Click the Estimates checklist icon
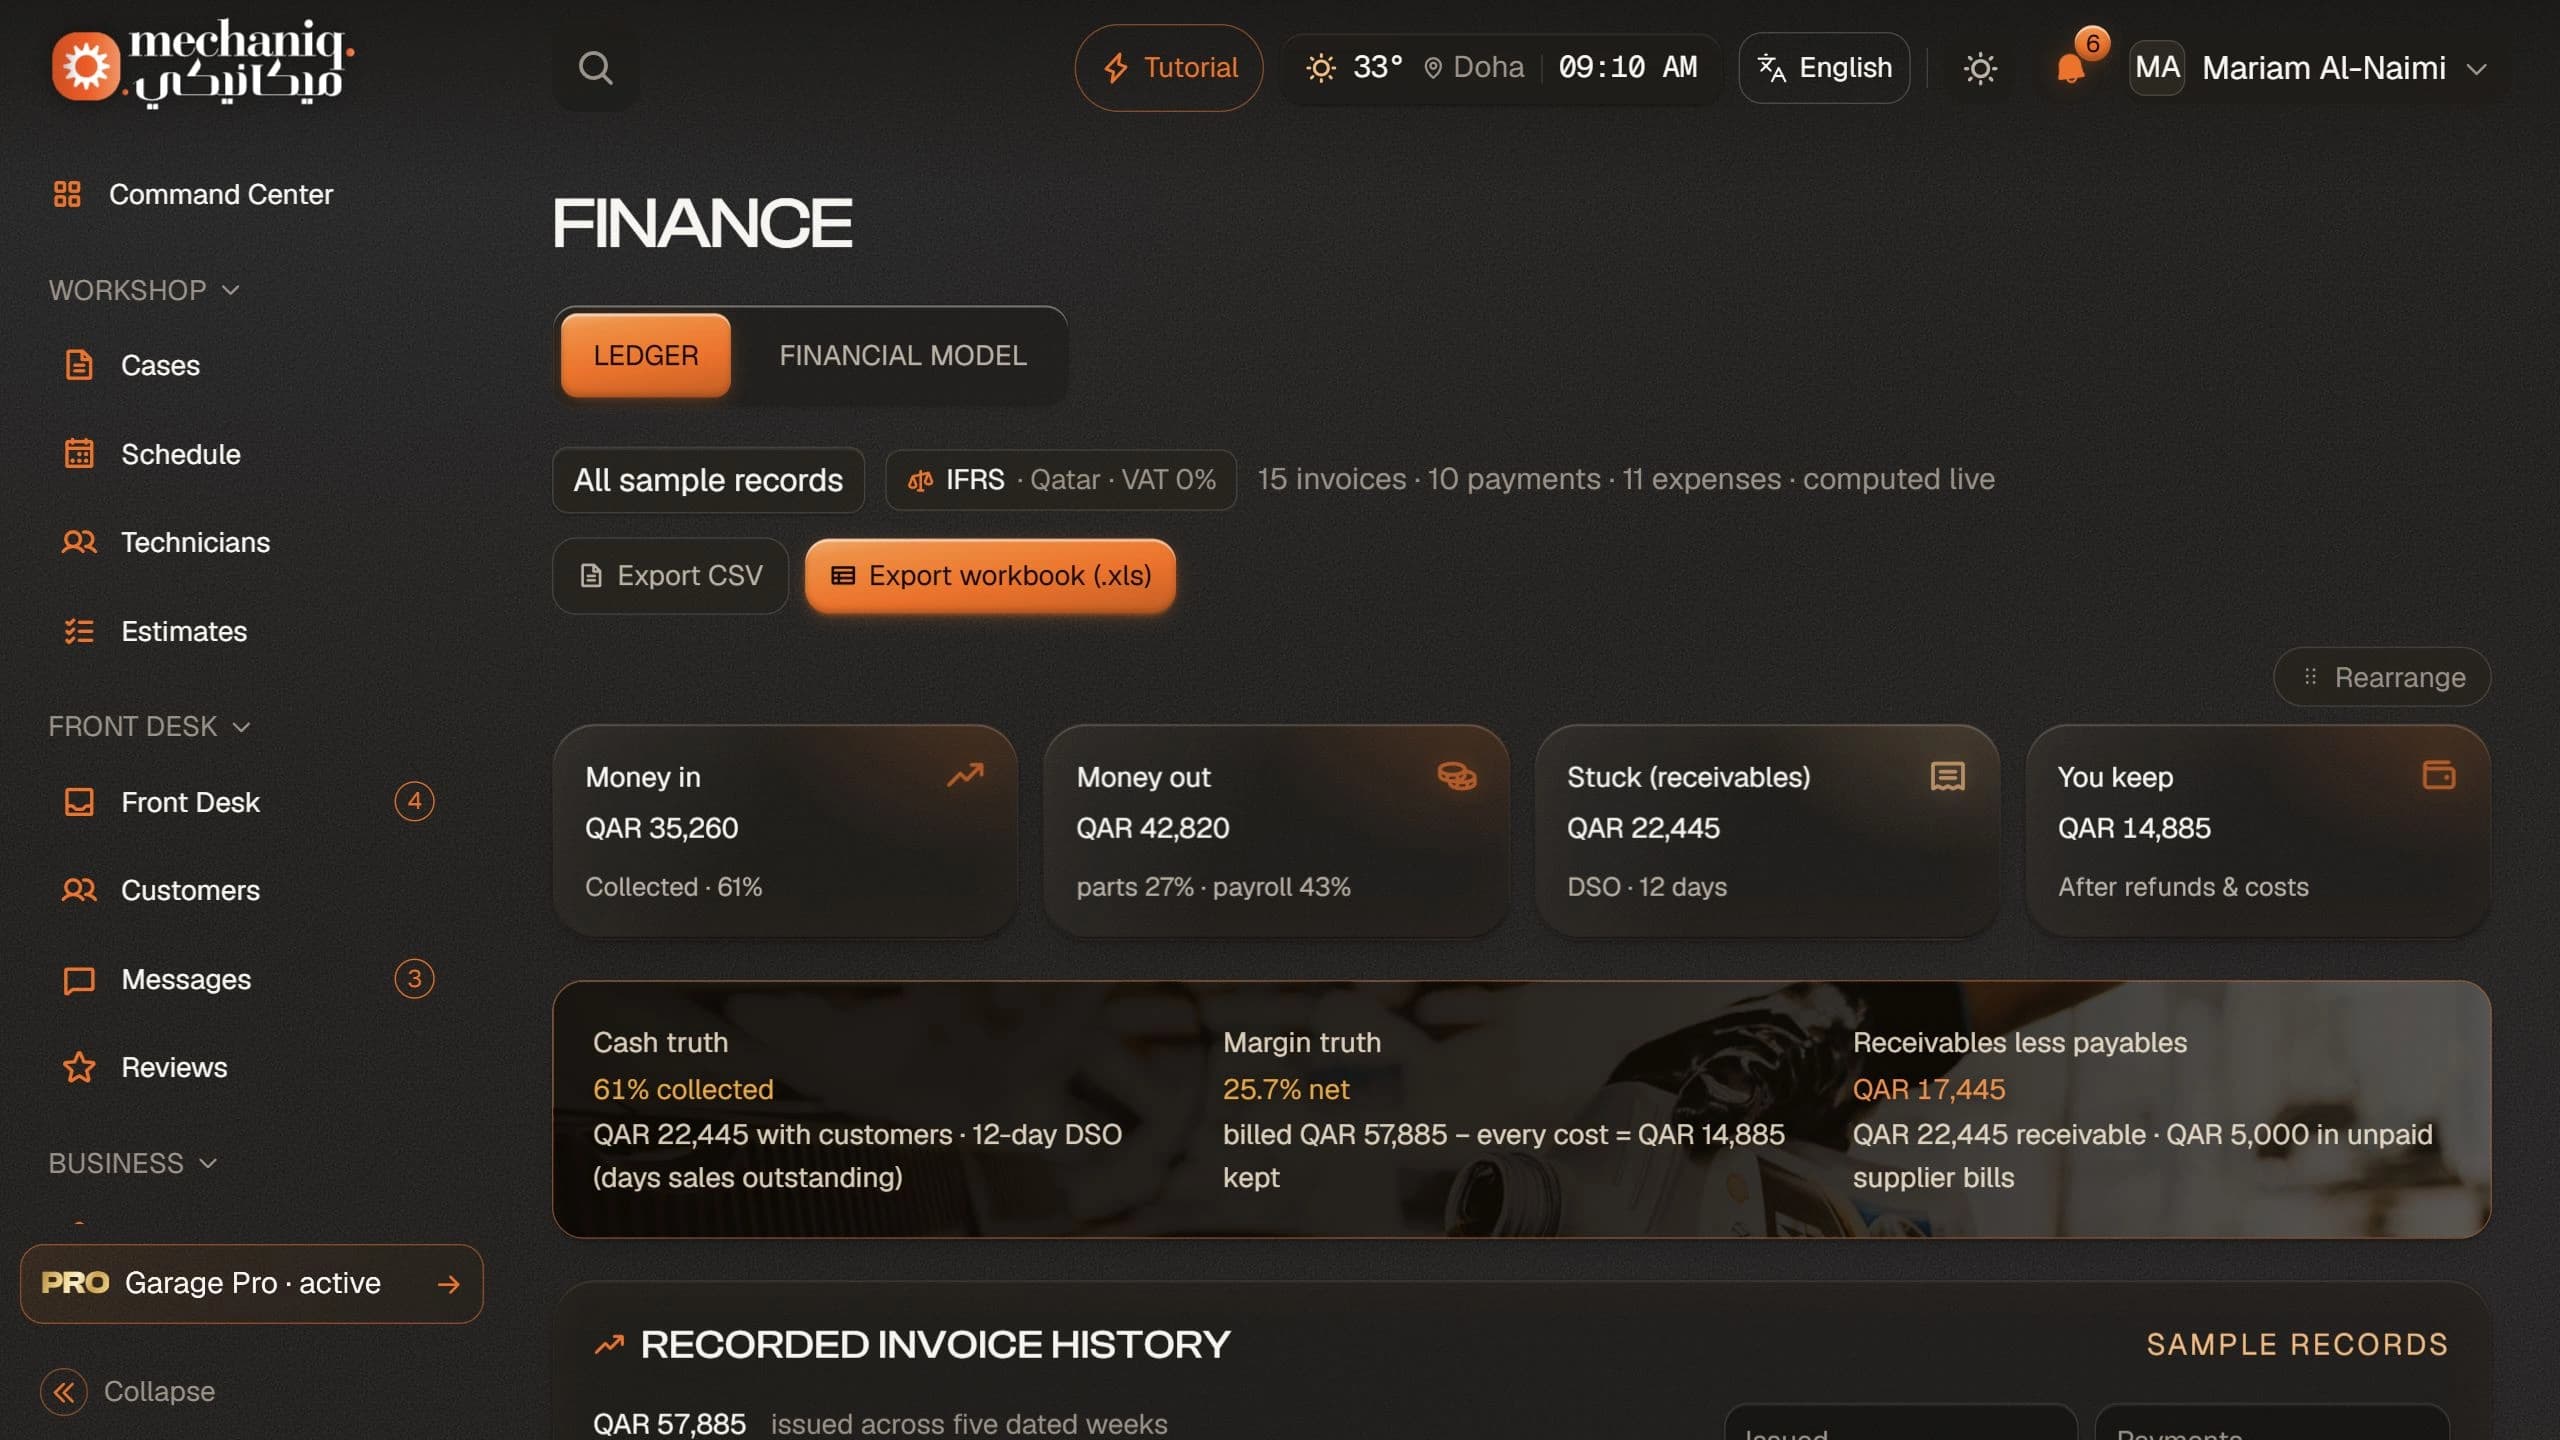 79,631
